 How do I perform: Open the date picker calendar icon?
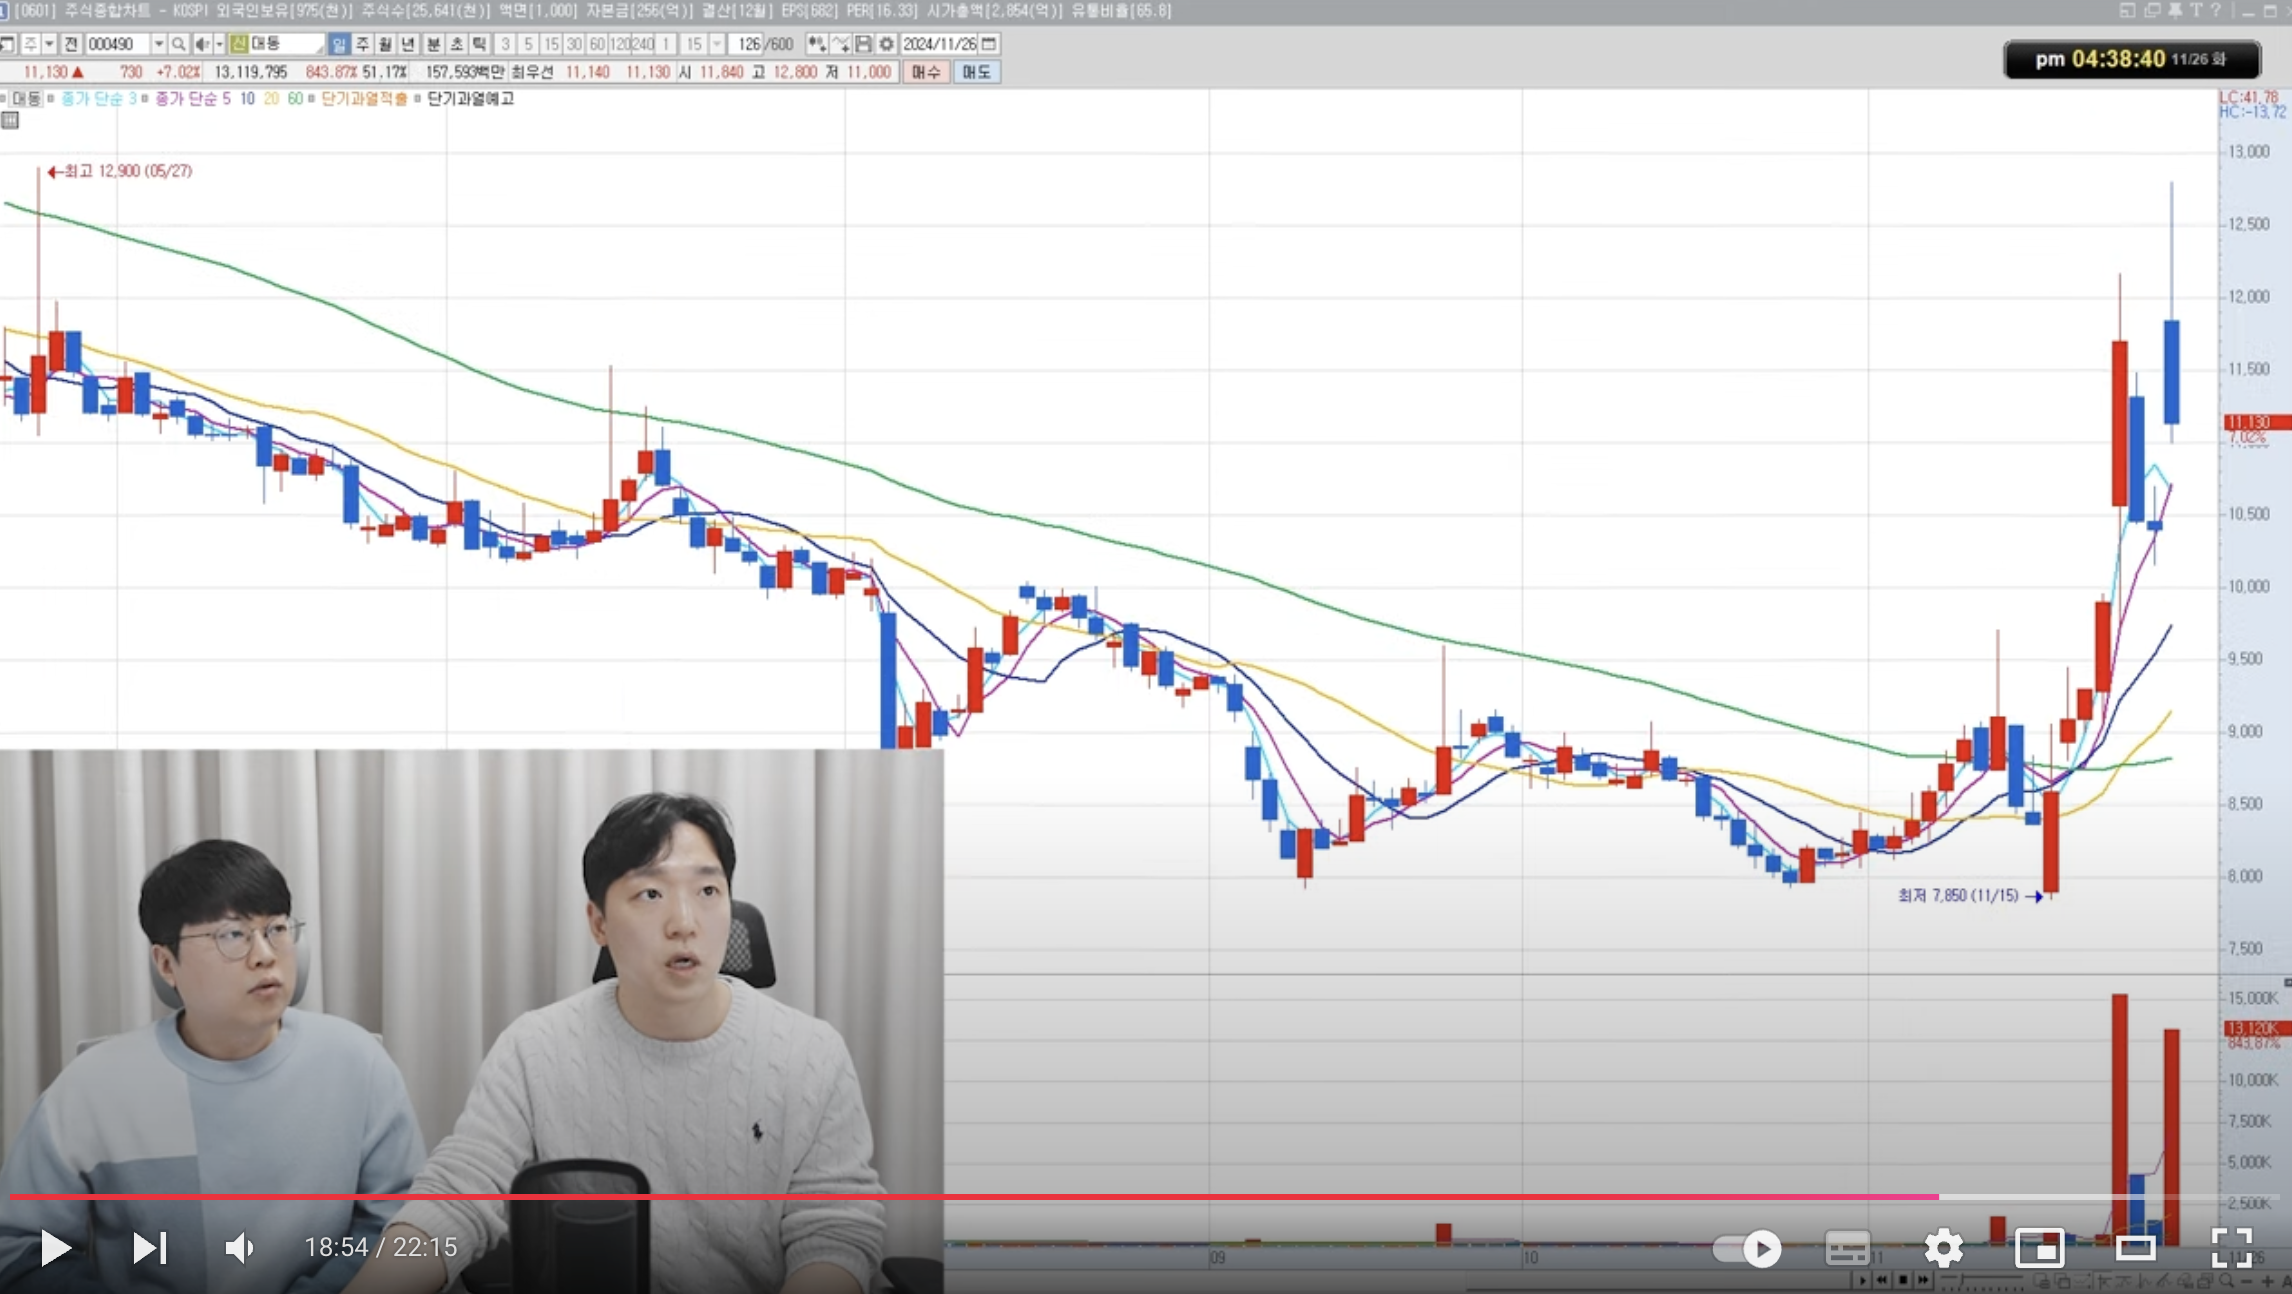click(989, 44)
